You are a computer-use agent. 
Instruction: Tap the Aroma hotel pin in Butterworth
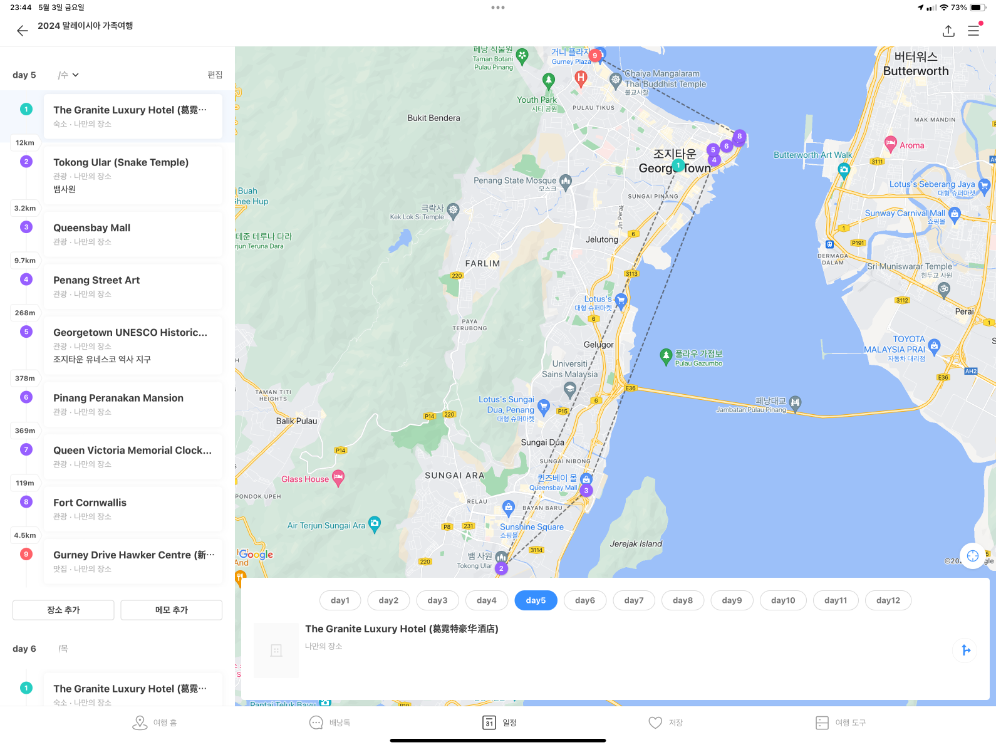coord(890,144)
